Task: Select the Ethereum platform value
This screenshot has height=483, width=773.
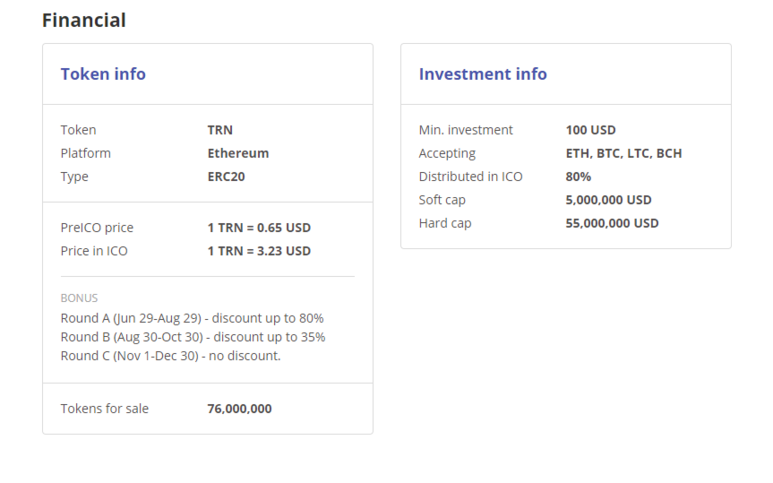Action: 238,153
